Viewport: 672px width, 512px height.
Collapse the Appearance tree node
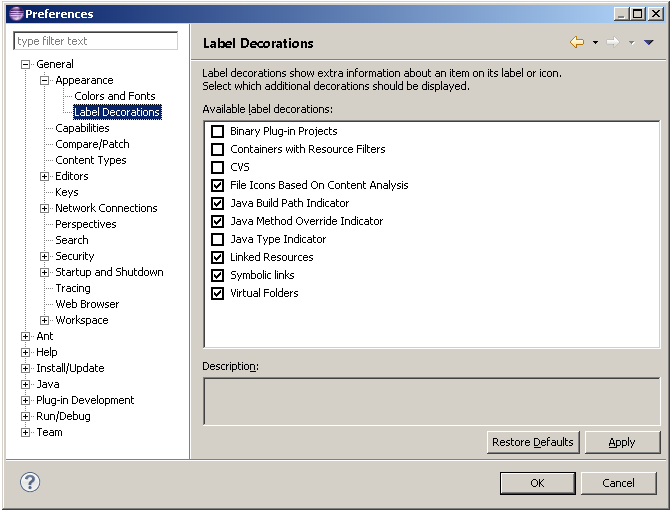(x=45, y=80)
